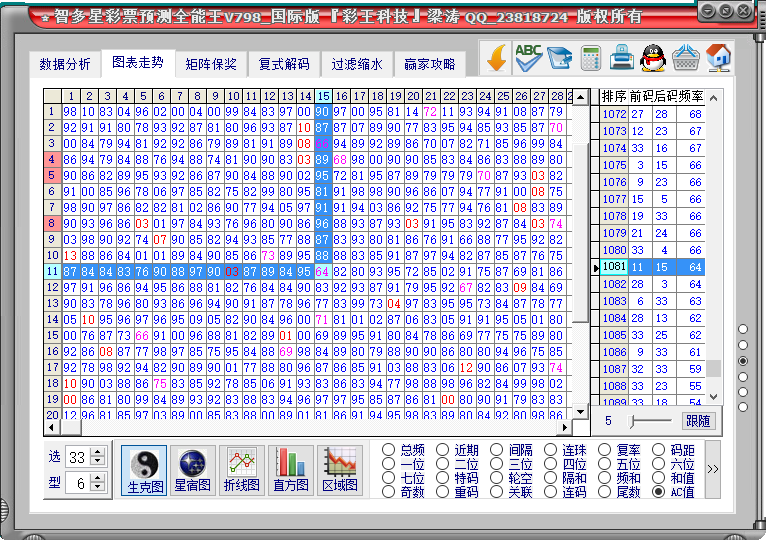
Task: Increase the 型 value of 6
Action: pos(98,478)
